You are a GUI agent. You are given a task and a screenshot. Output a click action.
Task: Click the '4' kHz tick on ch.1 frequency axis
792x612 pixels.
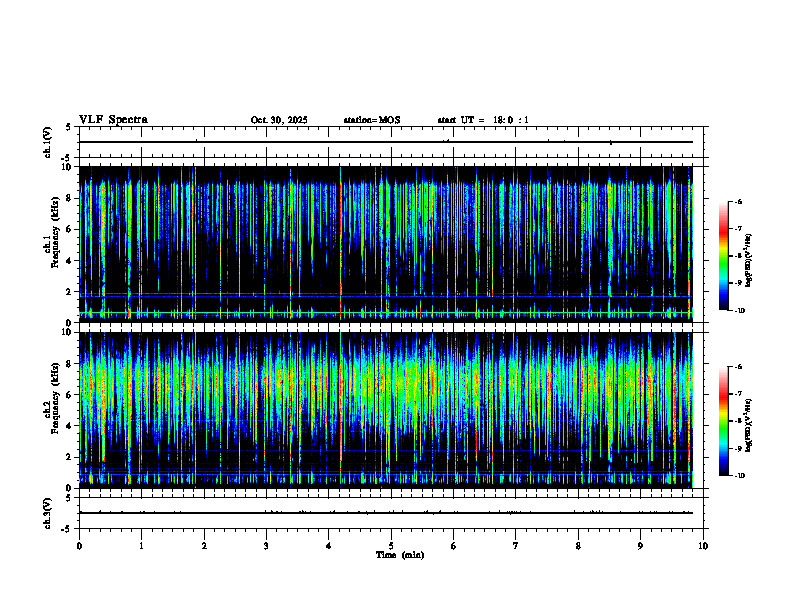pos(70,261)
